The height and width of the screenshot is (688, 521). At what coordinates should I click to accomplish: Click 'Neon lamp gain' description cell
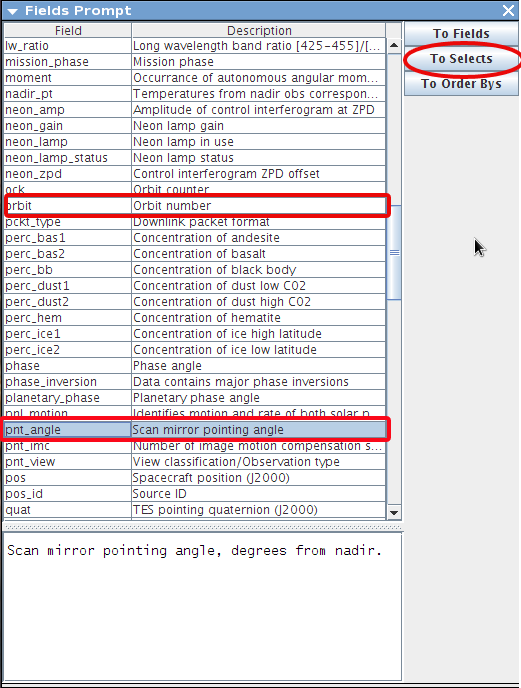259,126
